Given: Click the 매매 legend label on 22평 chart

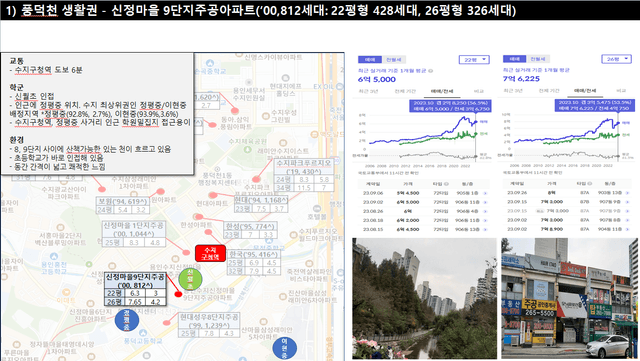Looking at the screenshot, I should [x=484, y=122].
